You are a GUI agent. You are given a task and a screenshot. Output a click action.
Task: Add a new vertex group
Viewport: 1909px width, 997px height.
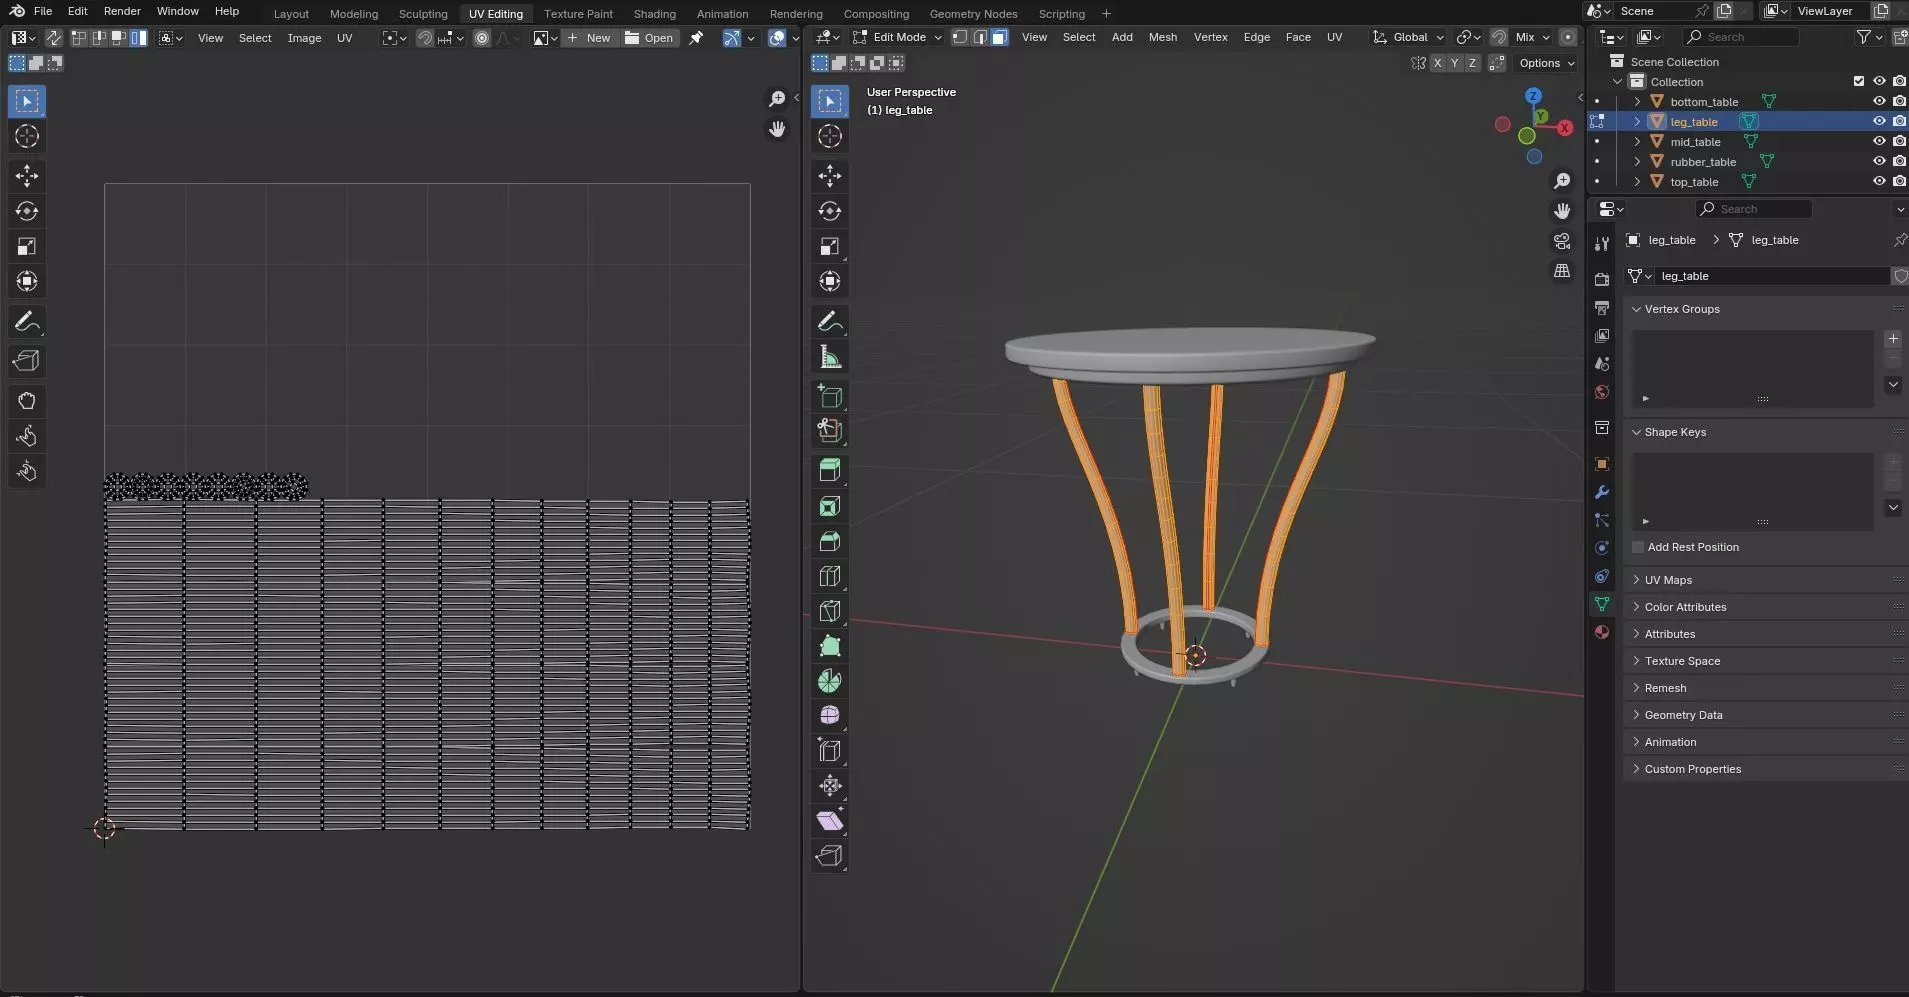click(1893, 339)
